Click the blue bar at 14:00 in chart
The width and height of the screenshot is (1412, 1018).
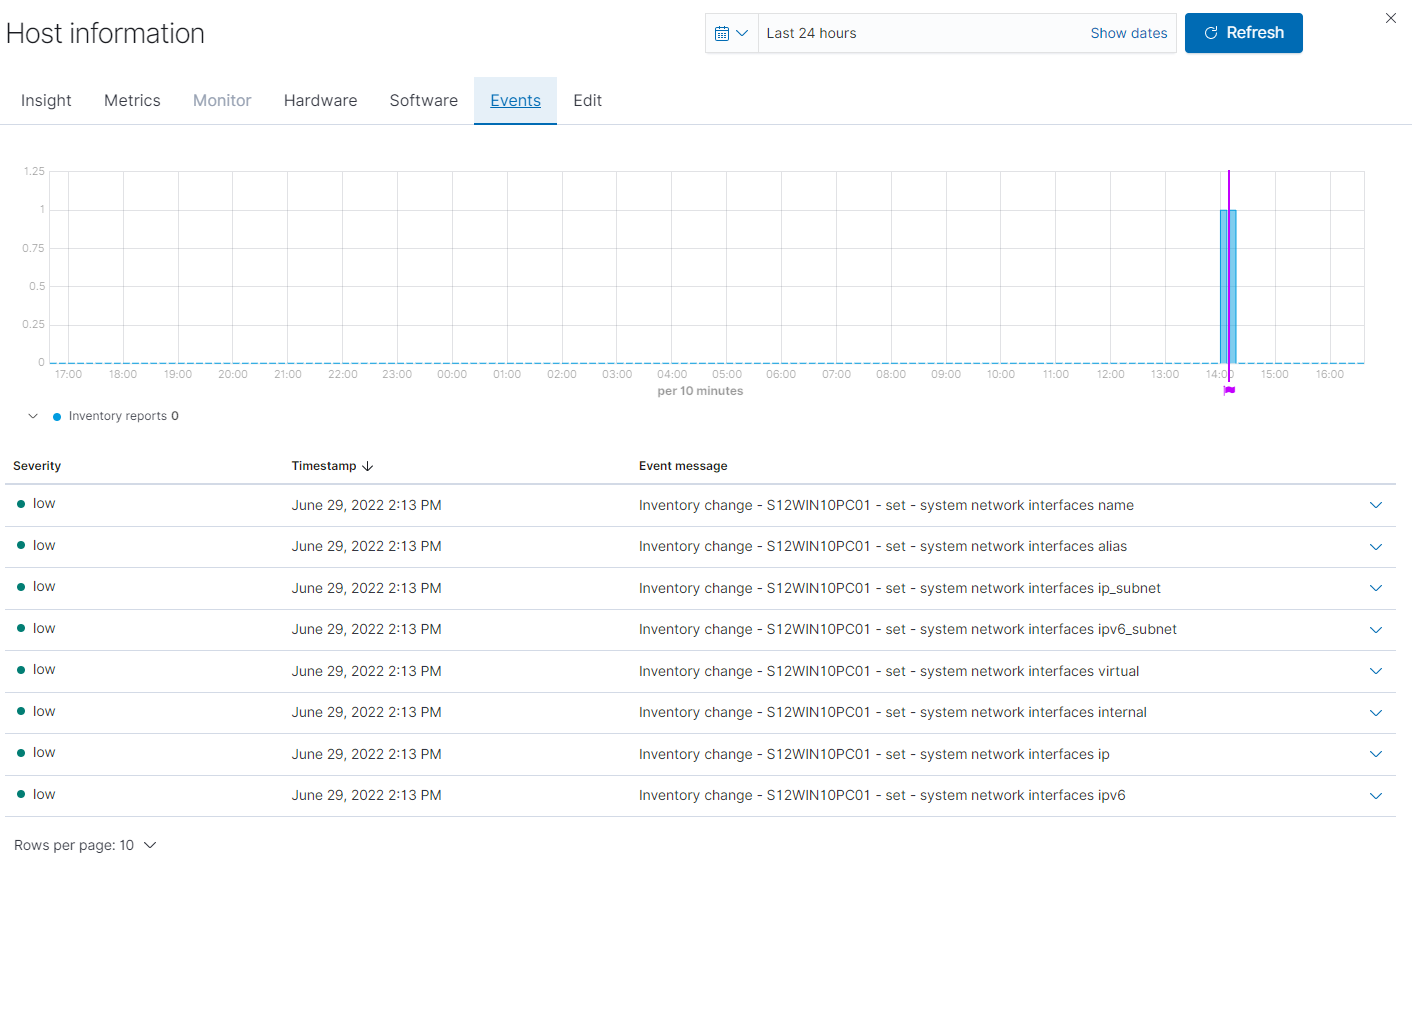point(1228,286)
